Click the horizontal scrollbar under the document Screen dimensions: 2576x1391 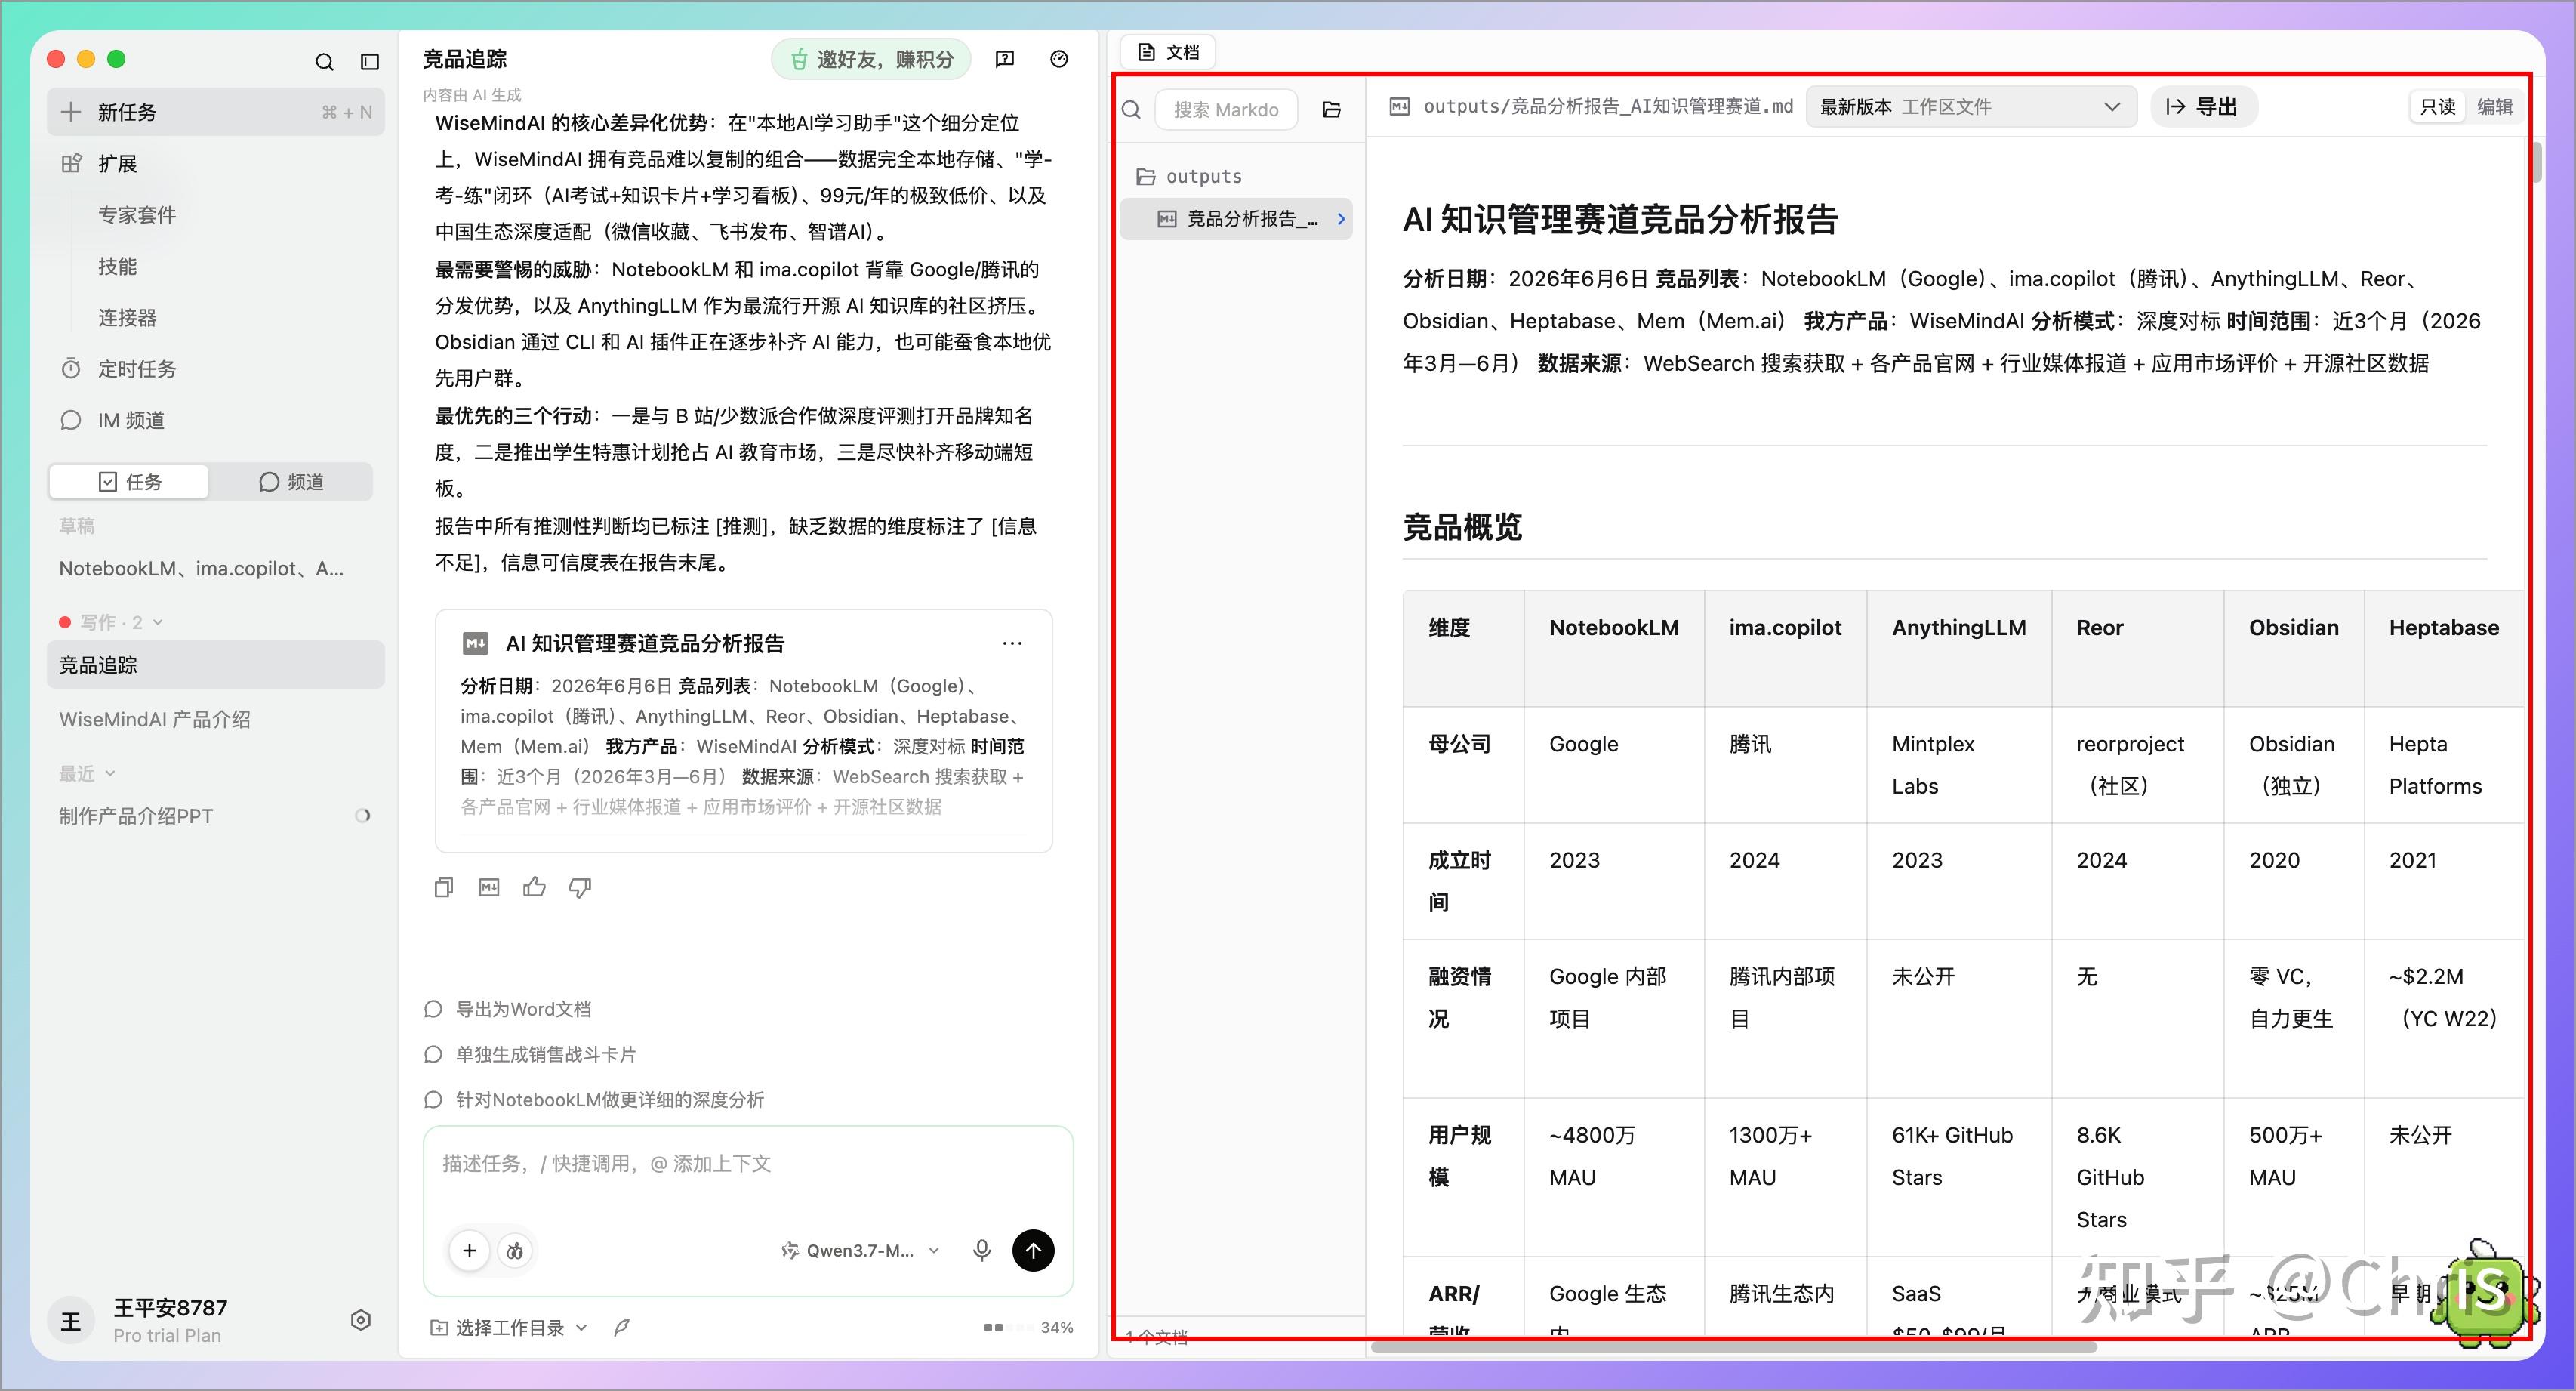click(x=1733, y=1347)
